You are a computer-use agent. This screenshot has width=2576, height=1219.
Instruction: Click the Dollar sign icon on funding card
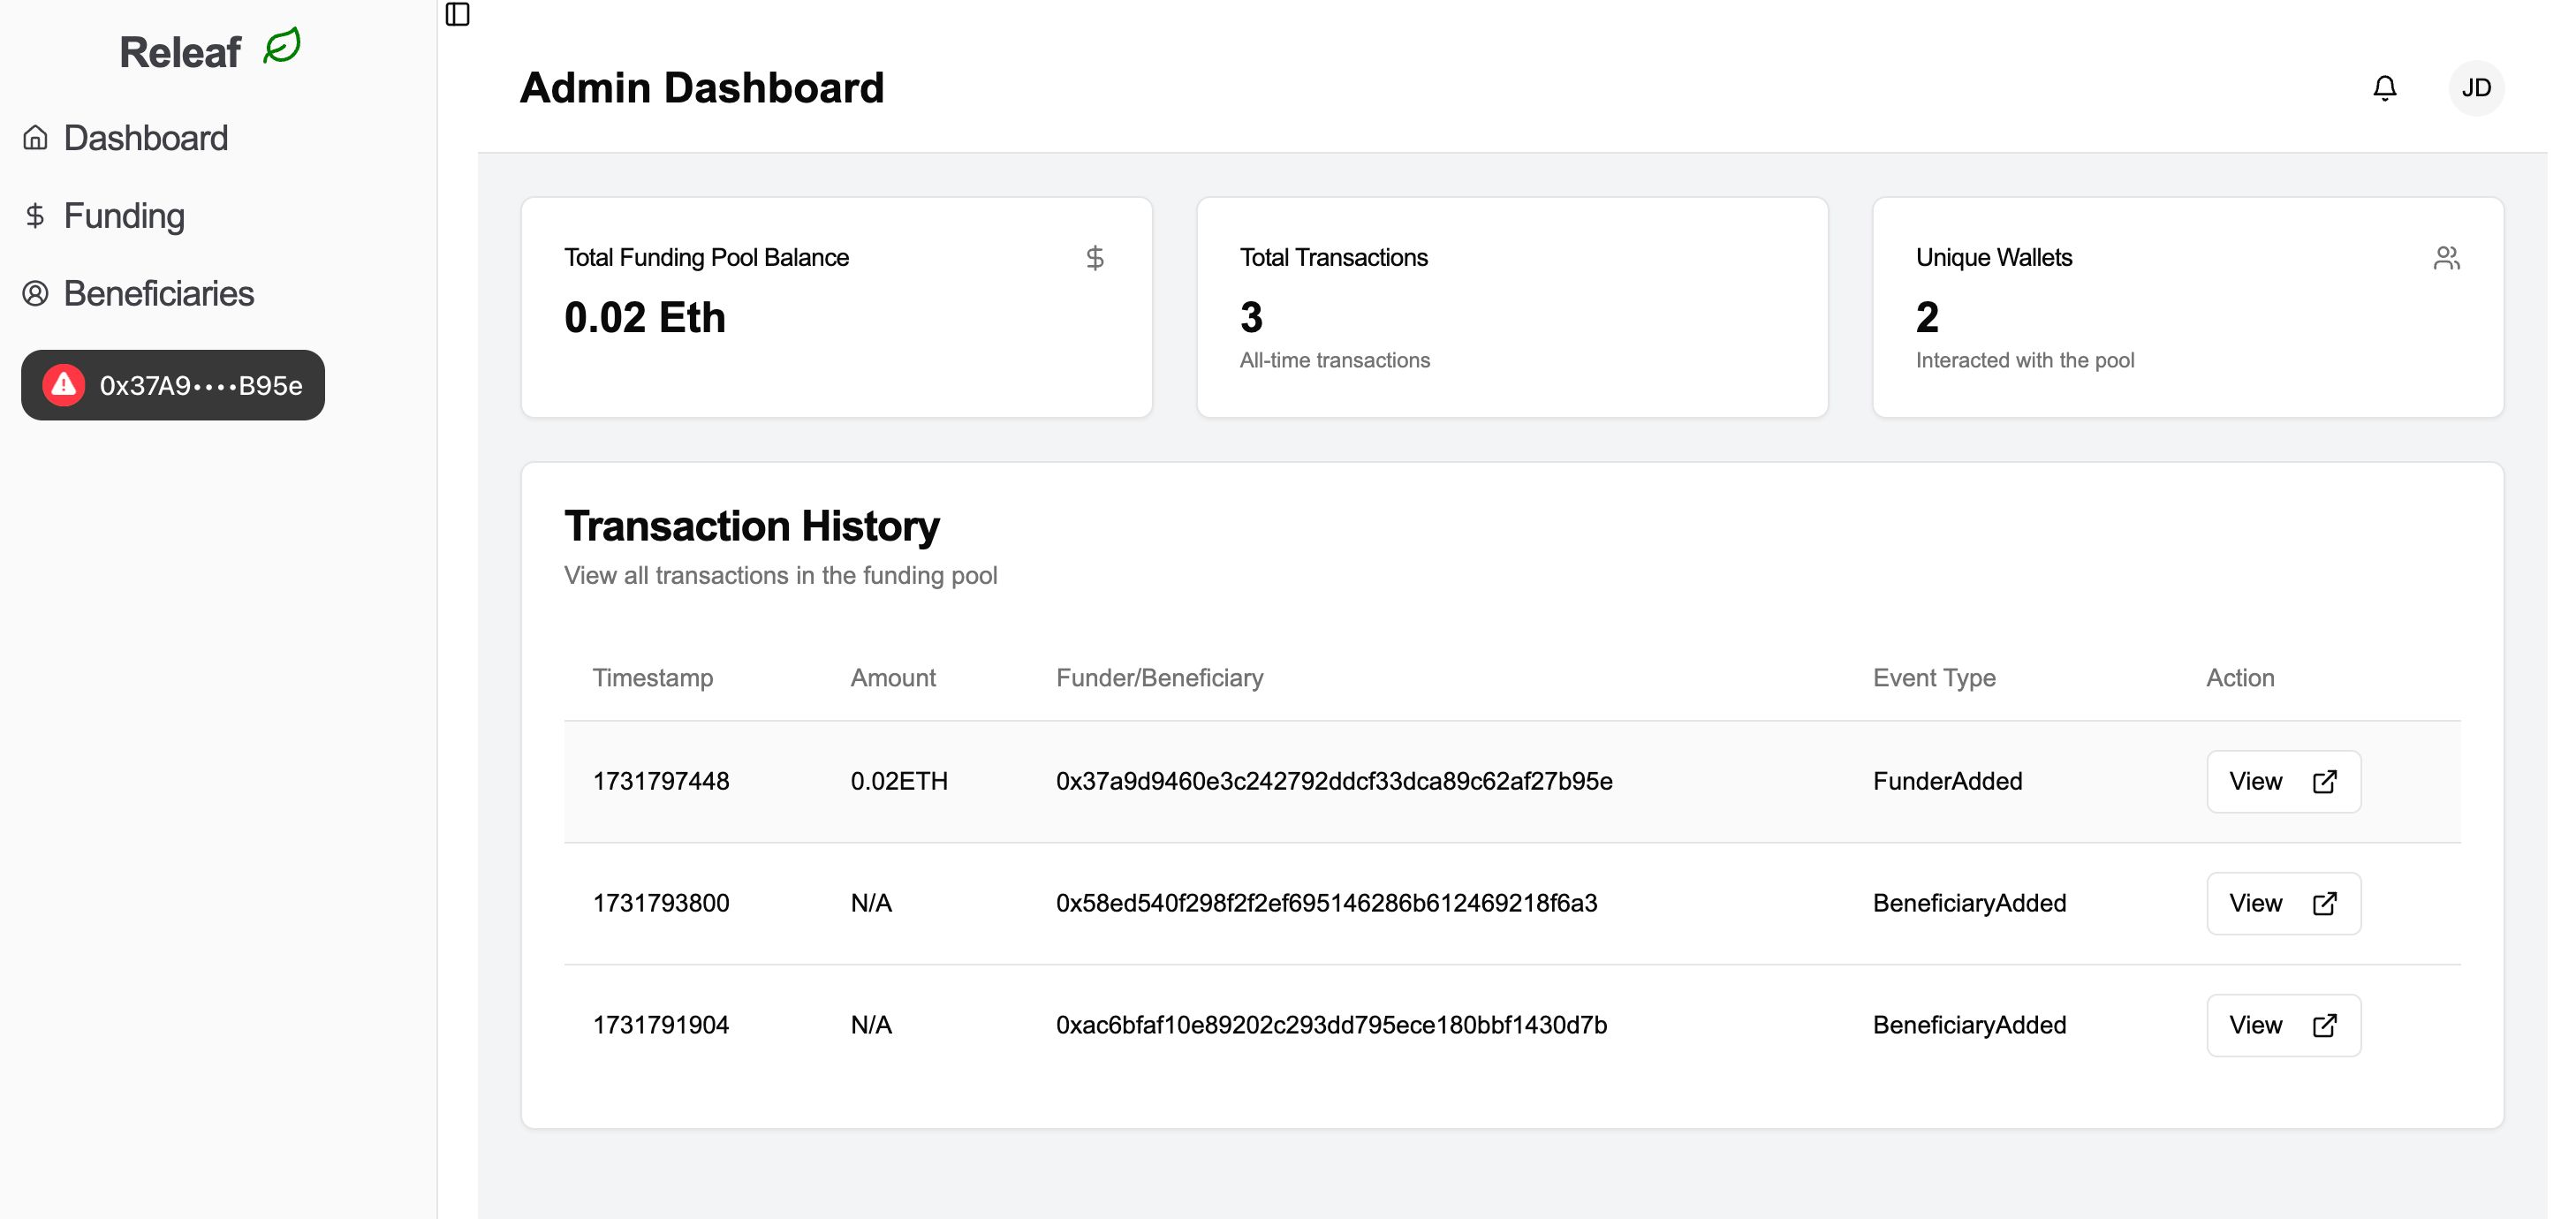point(1095,258)
